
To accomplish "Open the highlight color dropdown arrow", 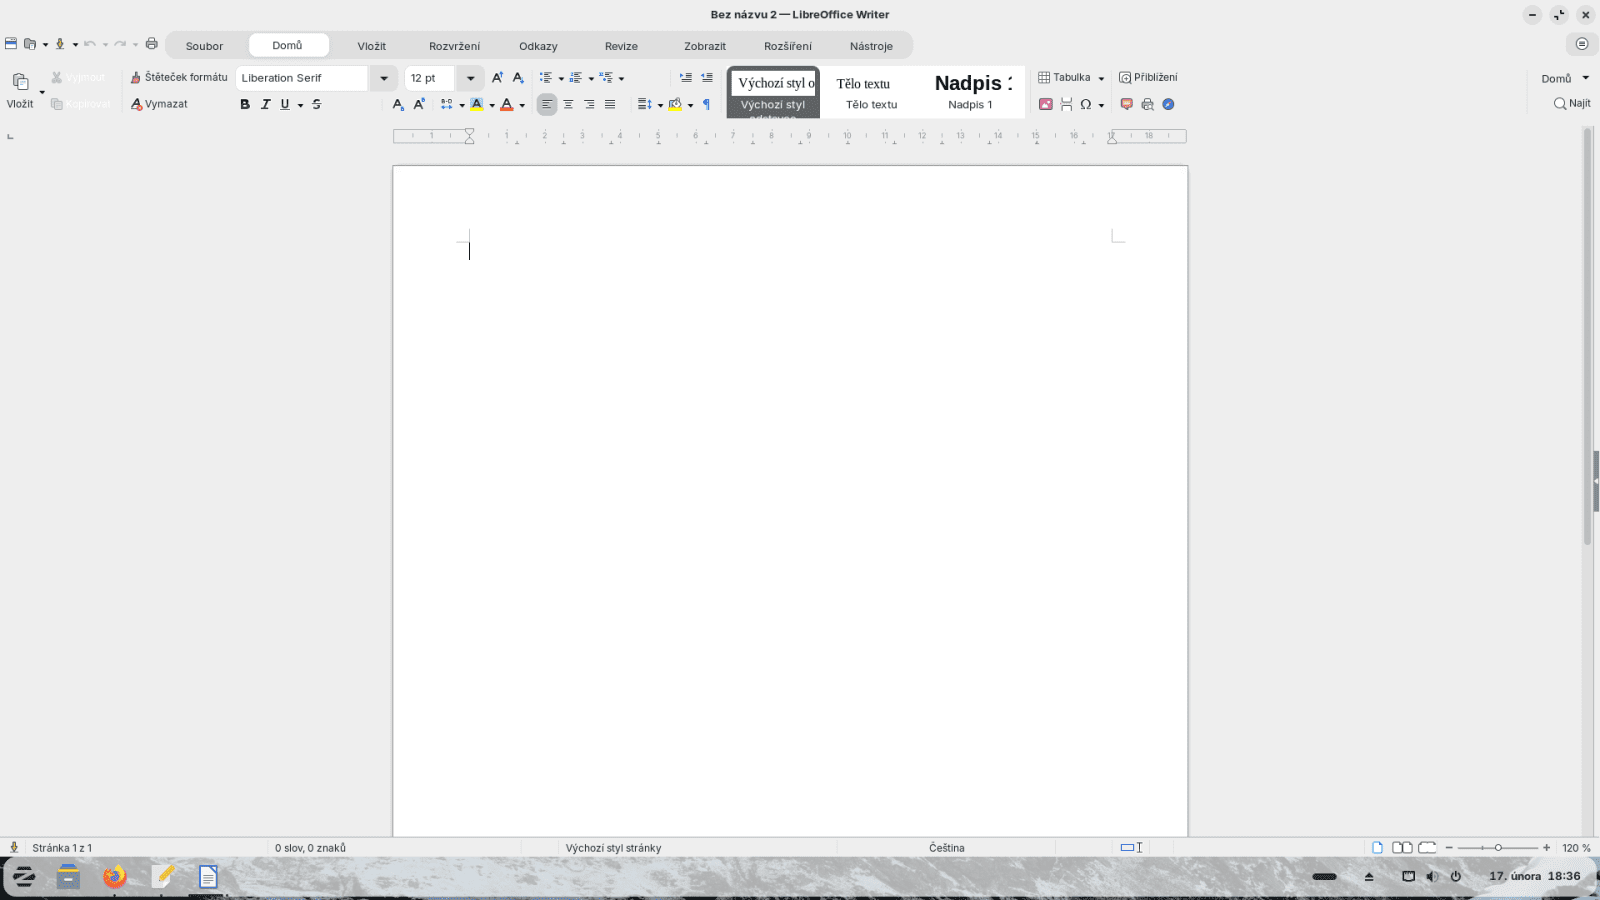I will (x=492, y=105).
